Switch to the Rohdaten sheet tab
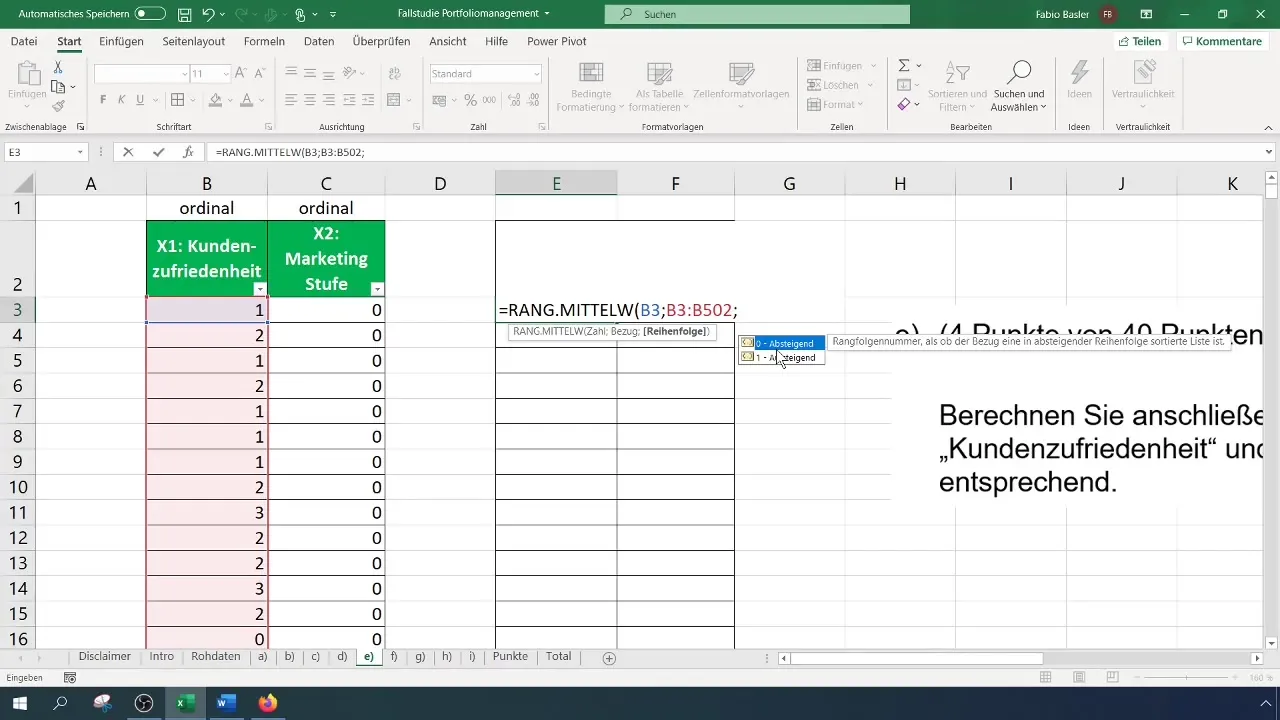This screenshot has height=720, width=1280. (x=215, y=657)
